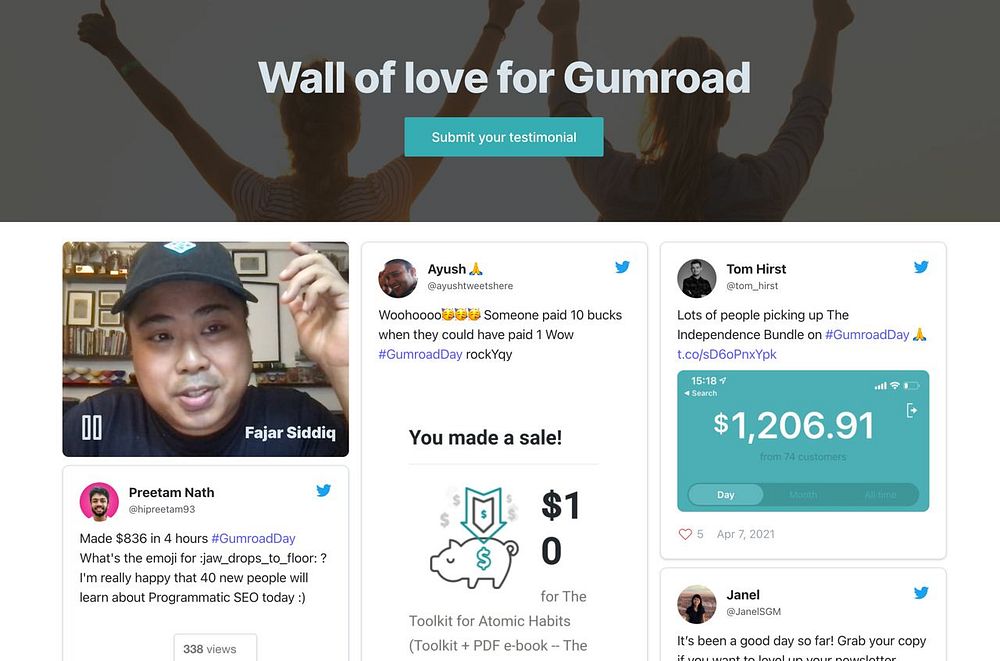Select the Month tab in earnings card
This screenshot has width=1000, height=661.
pos(803,494)
